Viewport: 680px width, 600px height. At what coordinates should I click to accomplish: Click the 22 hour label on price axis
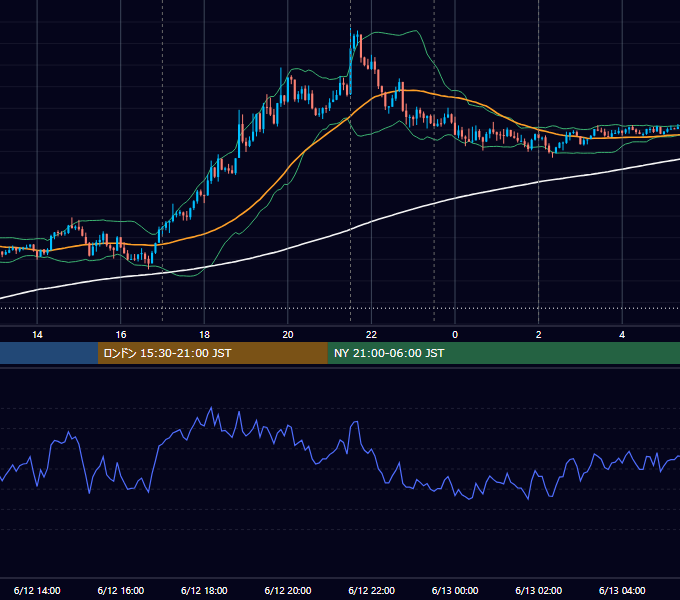tap(371, 335)
